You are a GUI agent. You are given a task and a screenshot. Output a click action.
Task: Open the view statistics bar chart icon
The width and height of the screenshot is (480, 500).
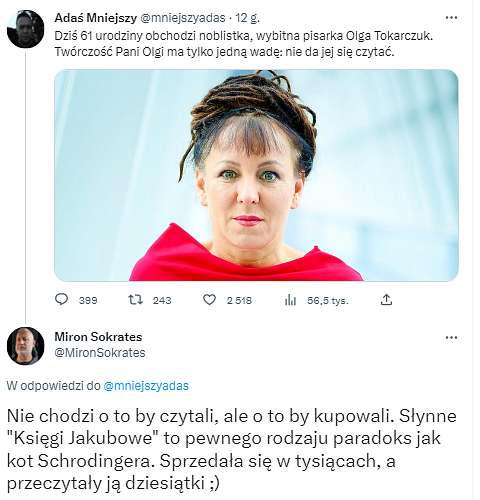point(290,300)
